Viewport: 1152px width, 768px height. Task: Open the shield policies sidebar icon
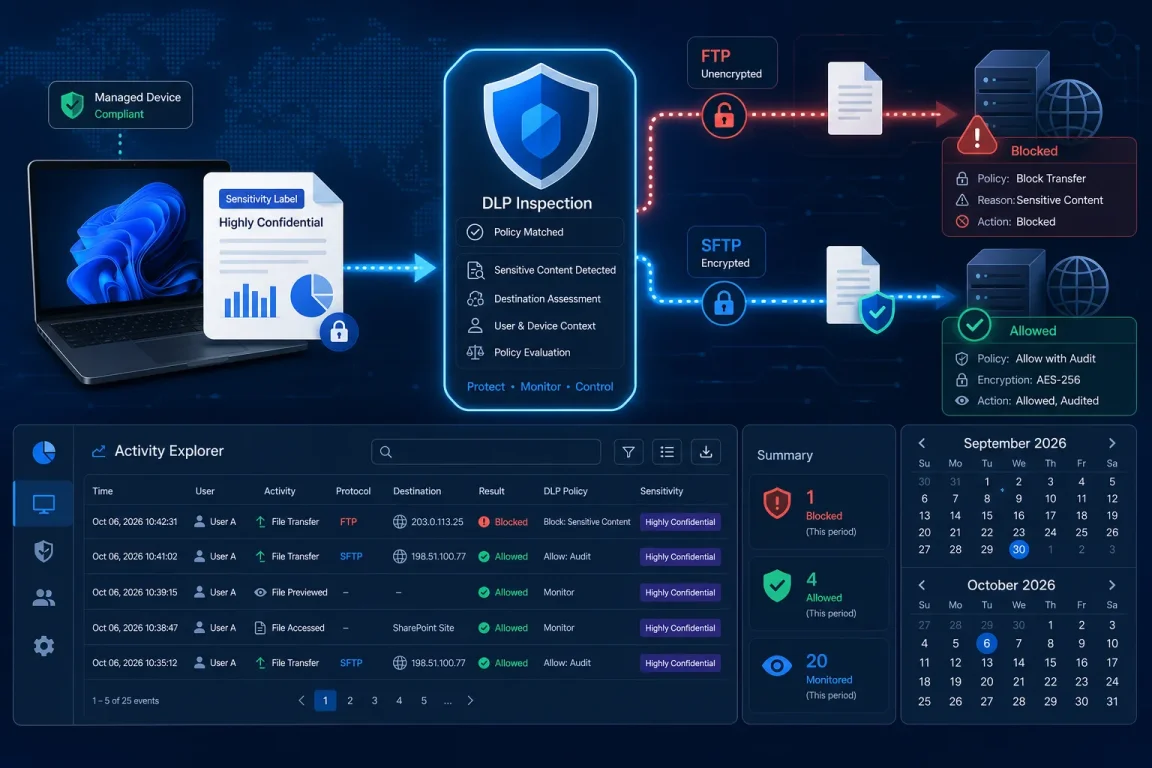[44, 551]
